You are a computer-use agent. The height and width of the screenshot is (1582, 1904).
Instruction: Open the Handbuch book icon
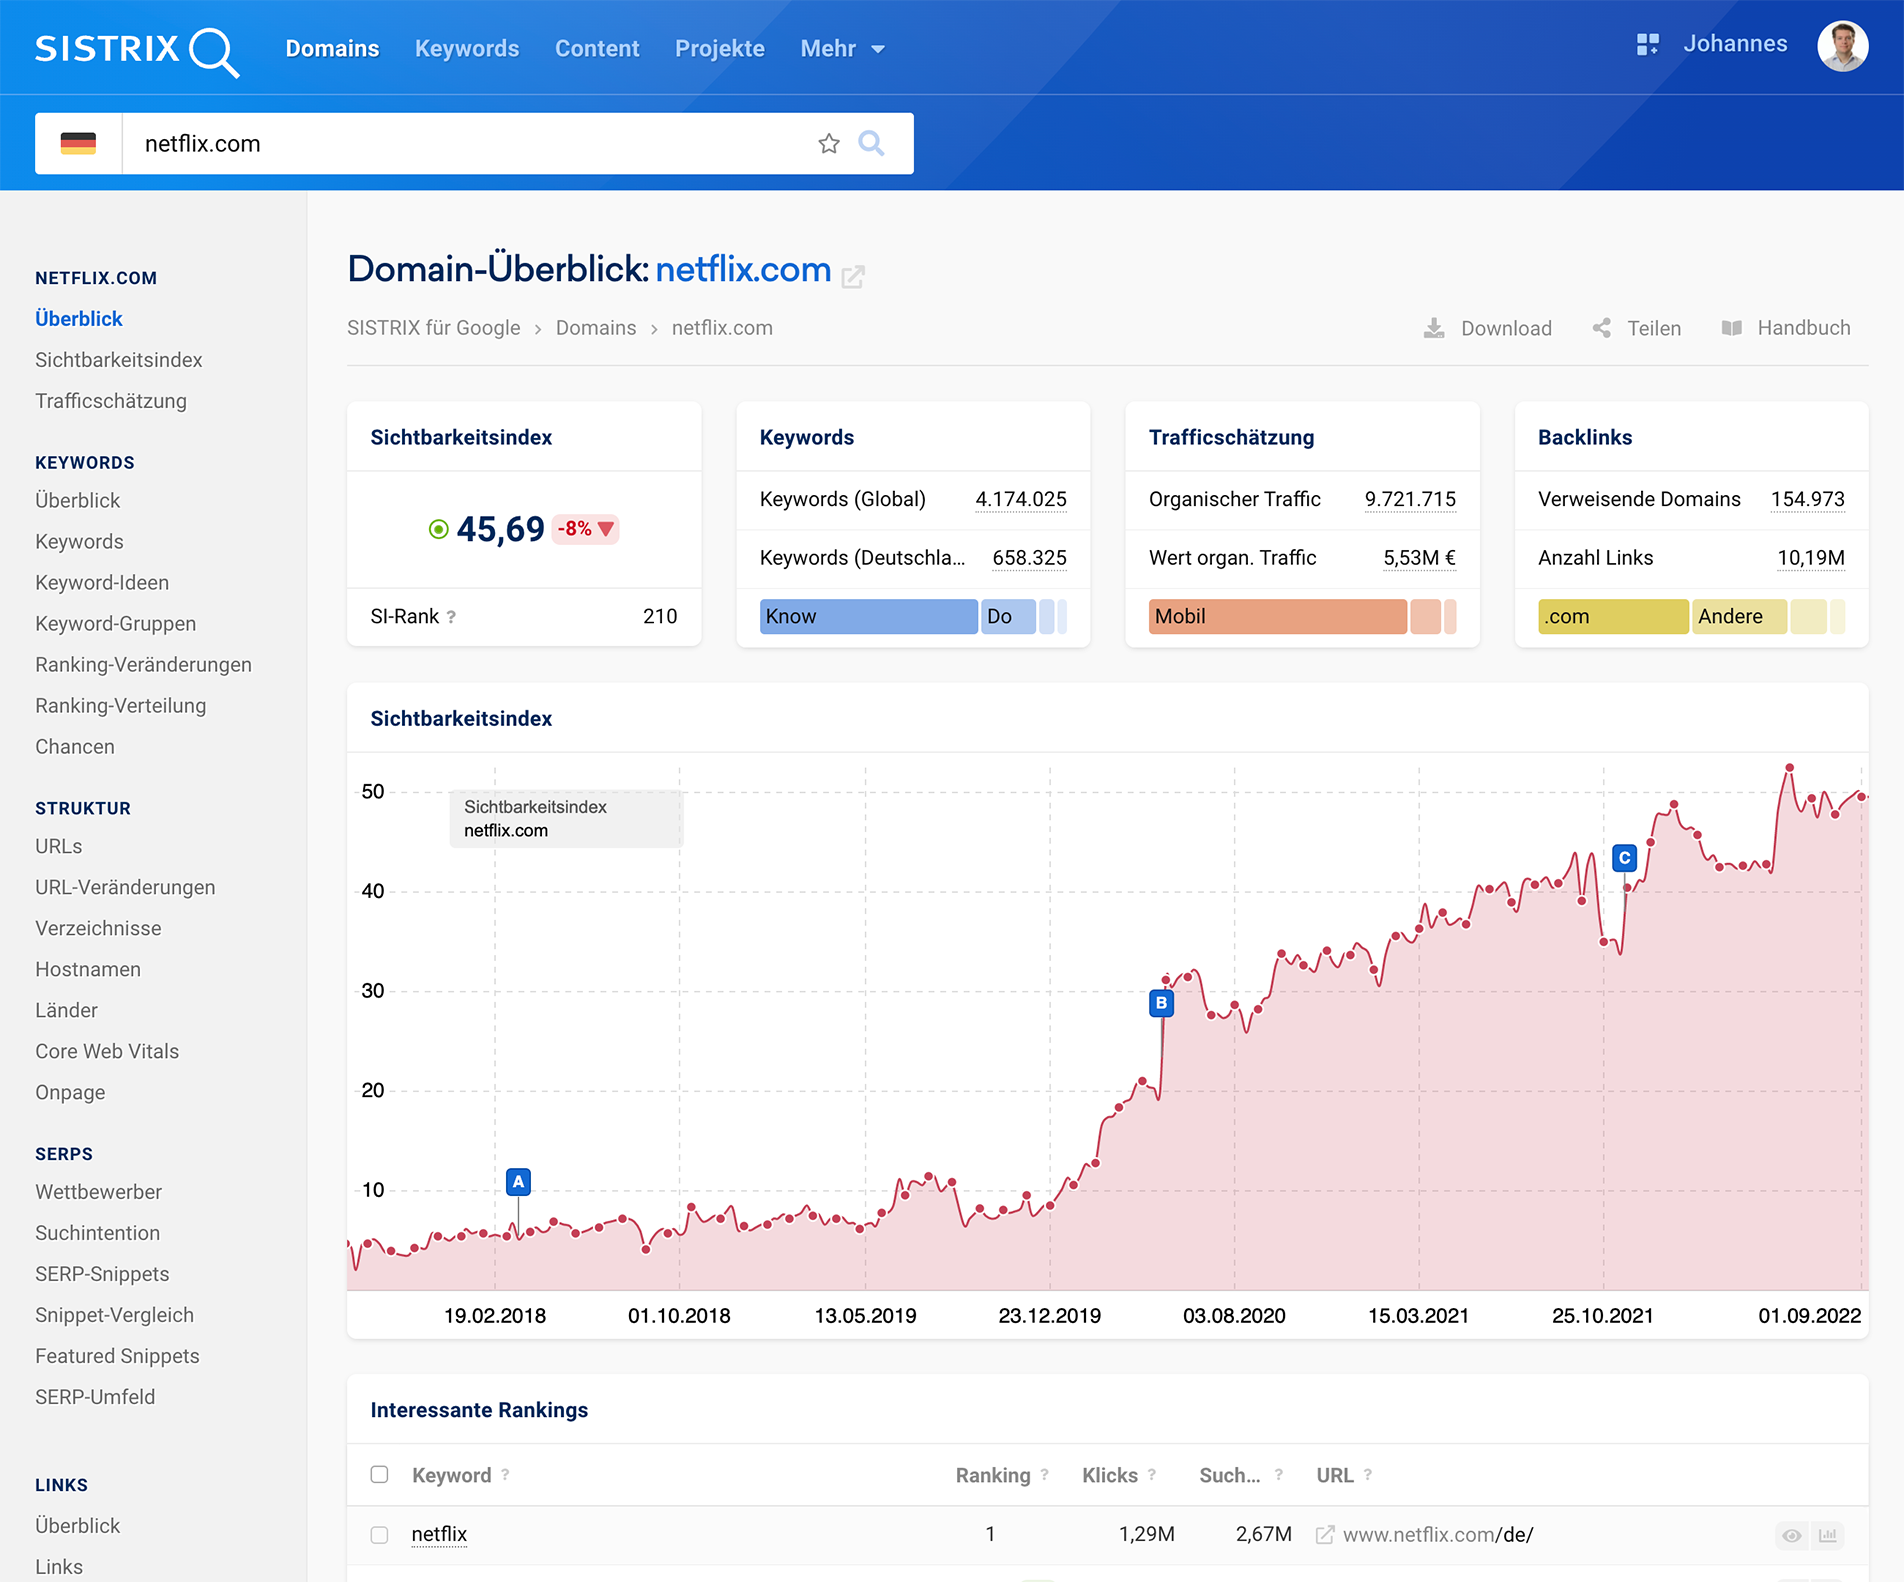tap(1732, 328)
